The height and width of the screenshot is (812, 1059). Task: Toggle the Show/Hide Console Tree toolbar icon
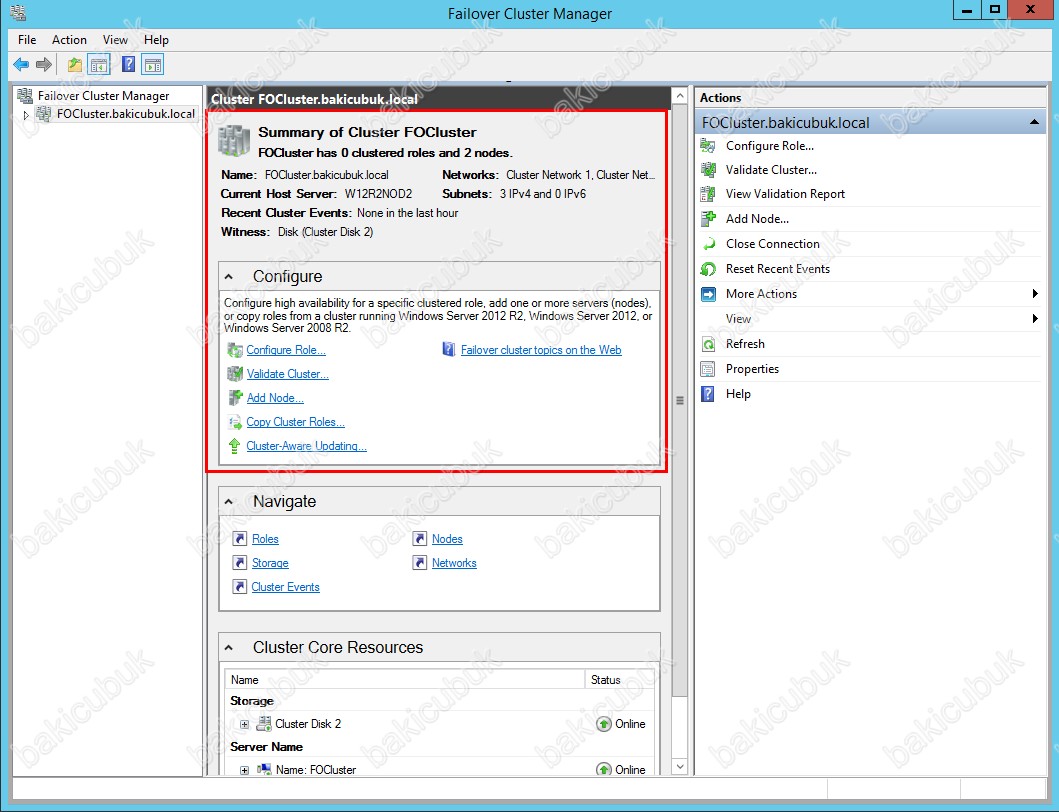pyautogui.click(x=99, y=65)
